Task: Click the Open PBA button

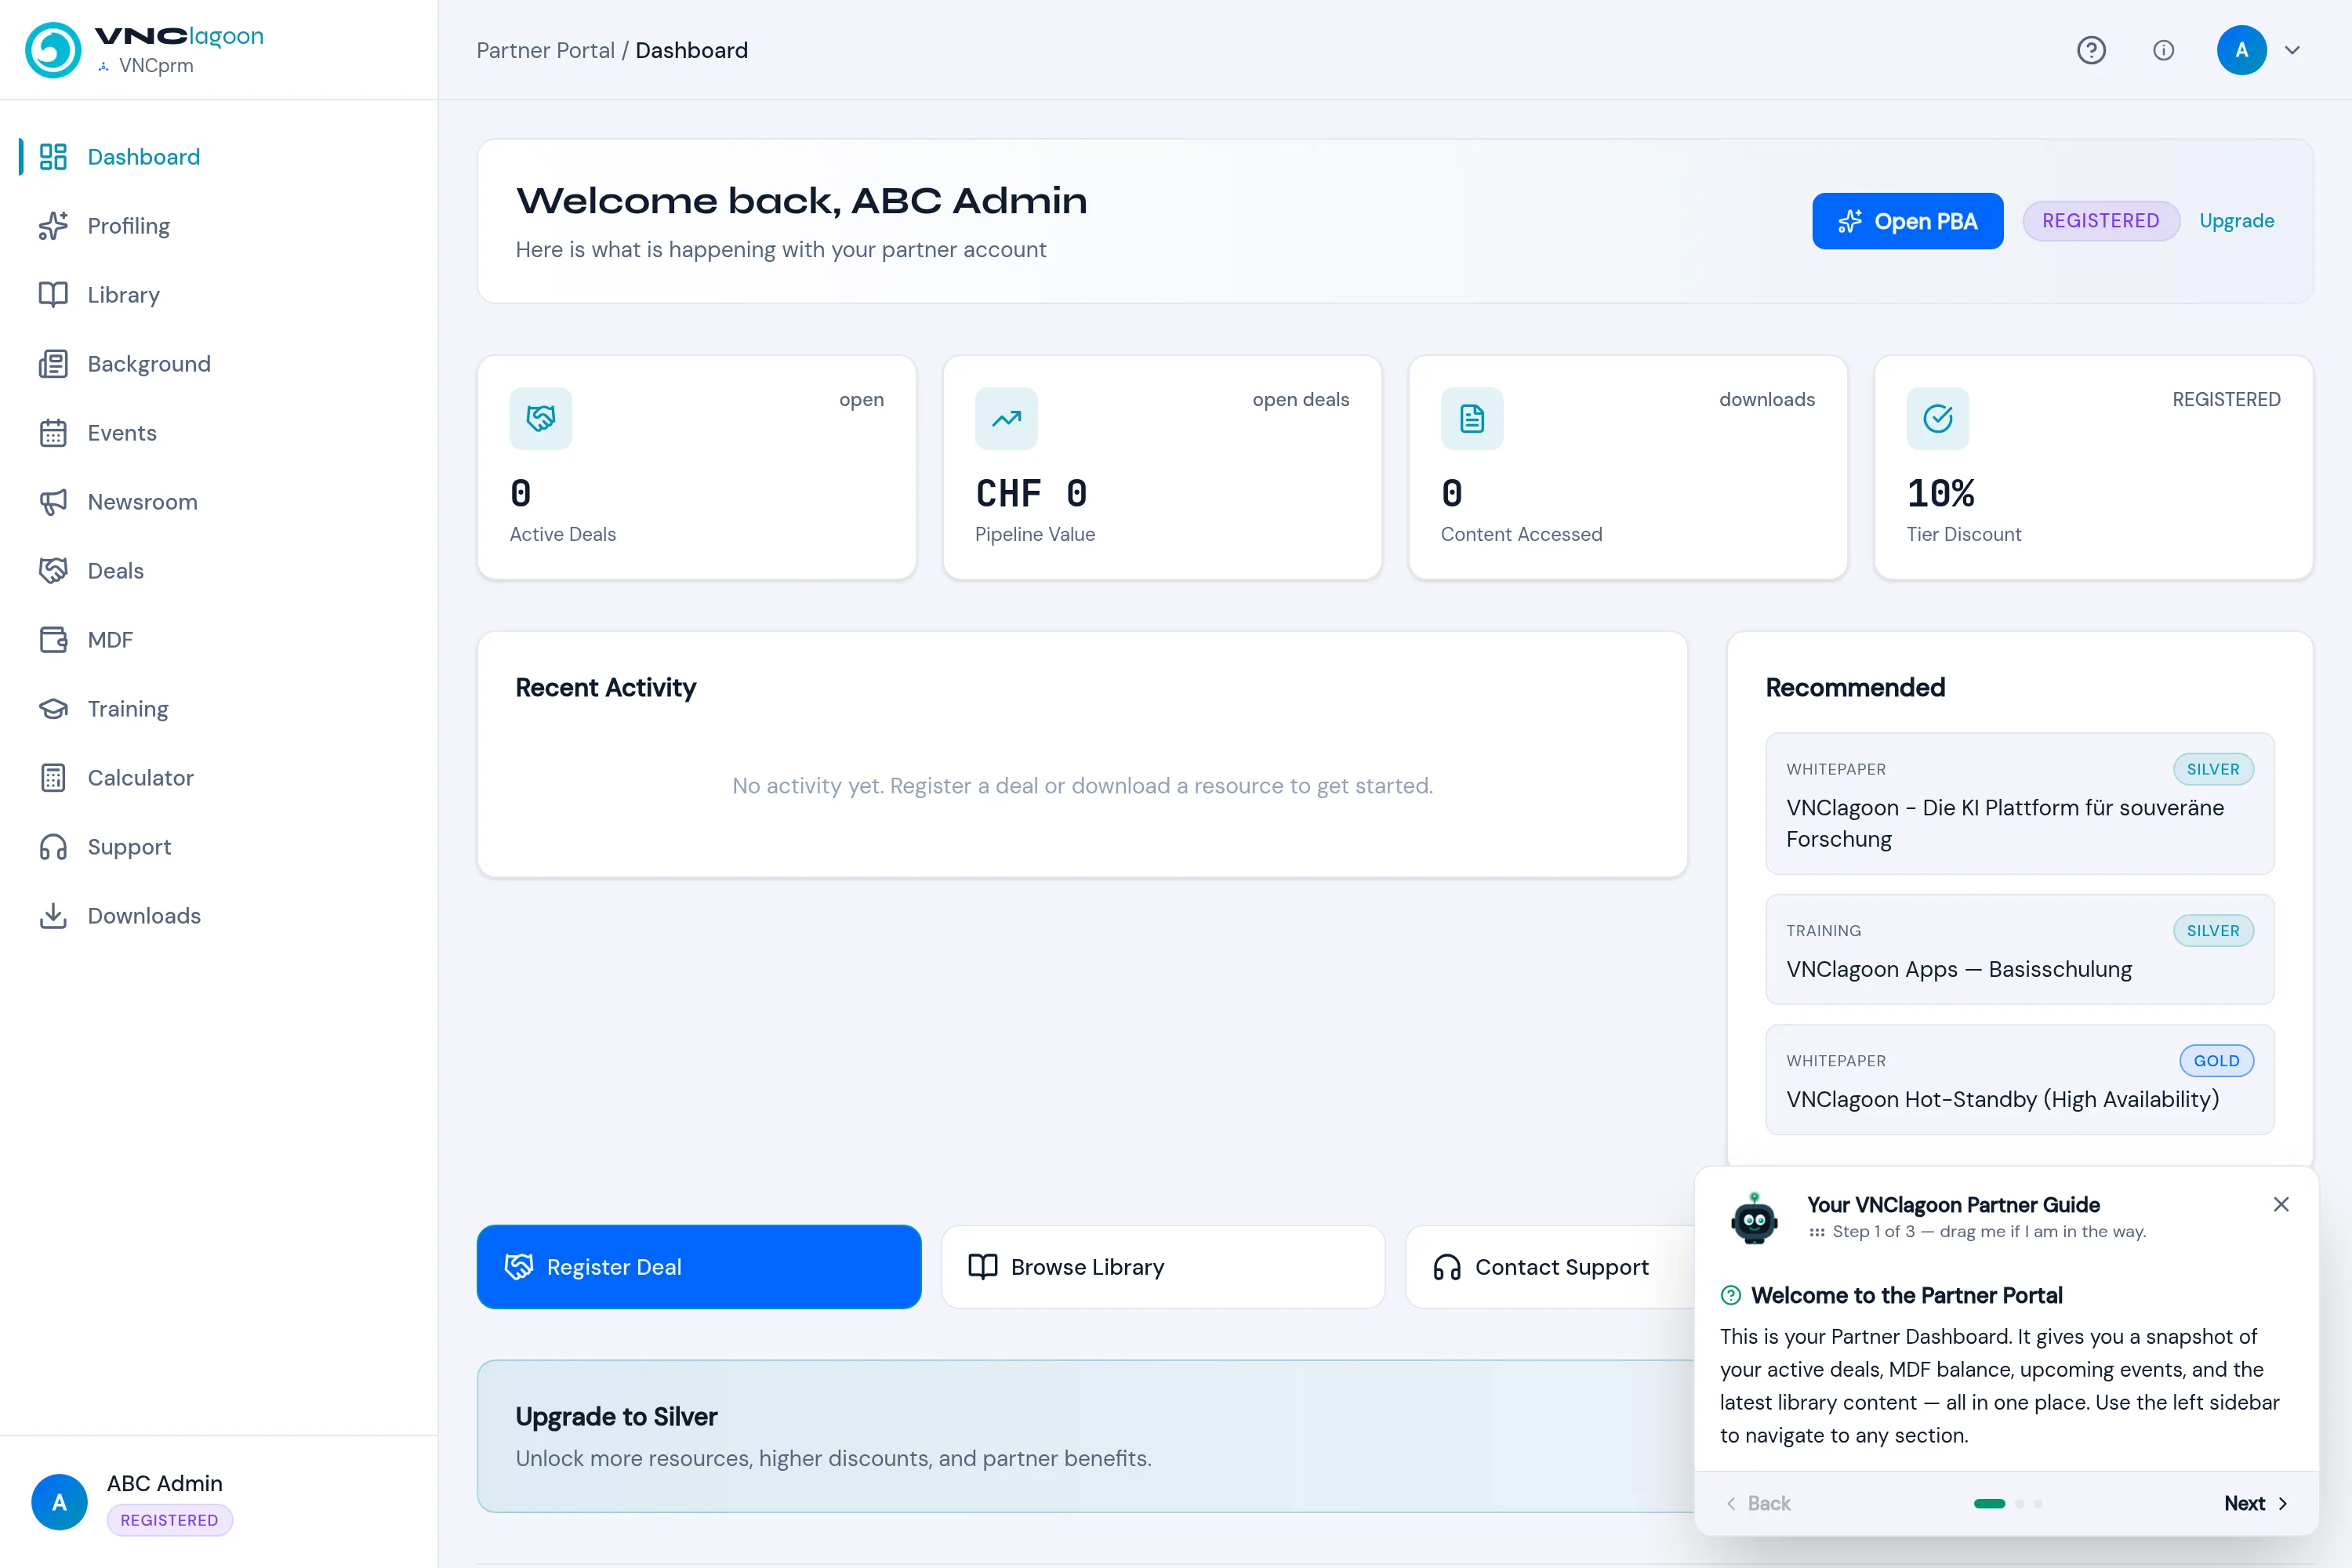Action: point(1907,221)
